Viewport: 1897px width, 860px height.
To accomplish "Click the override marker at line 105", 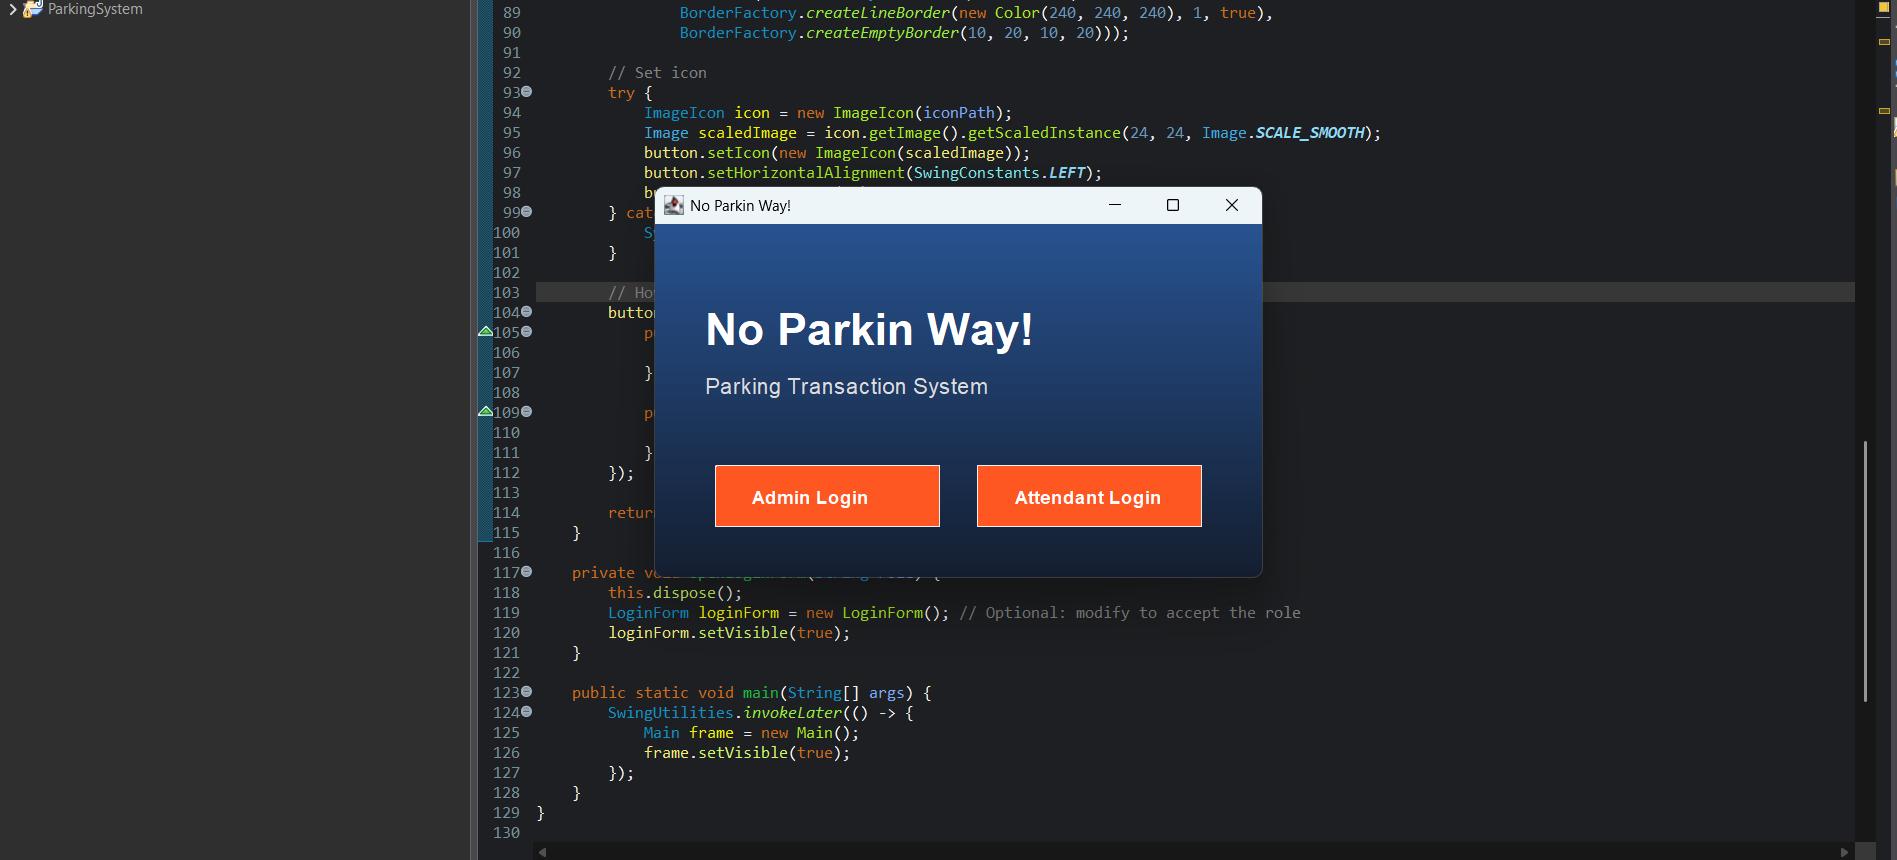I will click(x=485, y=331).
